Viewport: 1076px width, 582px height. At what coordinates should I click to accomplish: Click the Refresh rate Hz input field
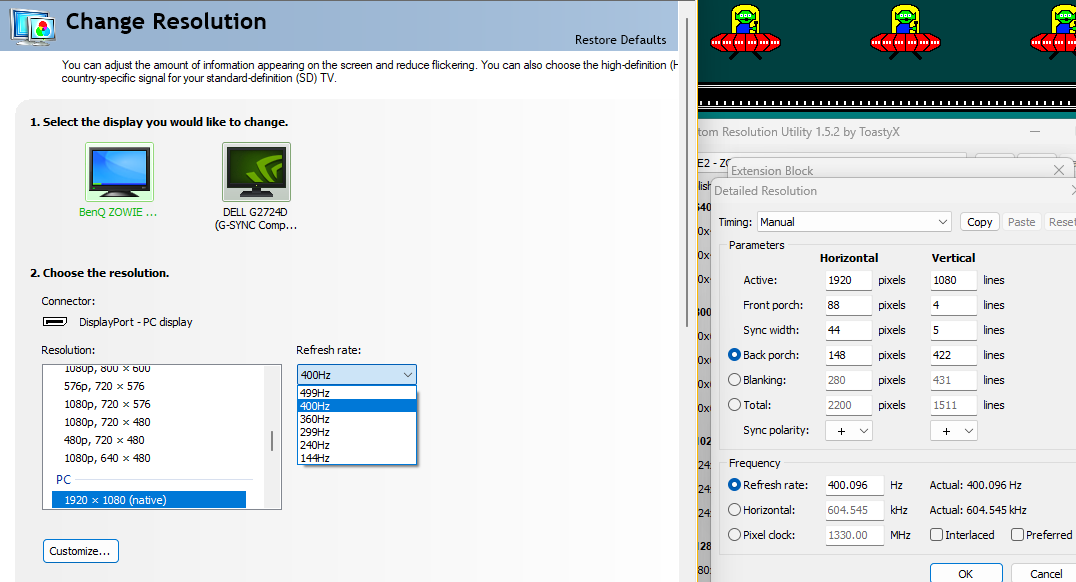pos(854,485)
